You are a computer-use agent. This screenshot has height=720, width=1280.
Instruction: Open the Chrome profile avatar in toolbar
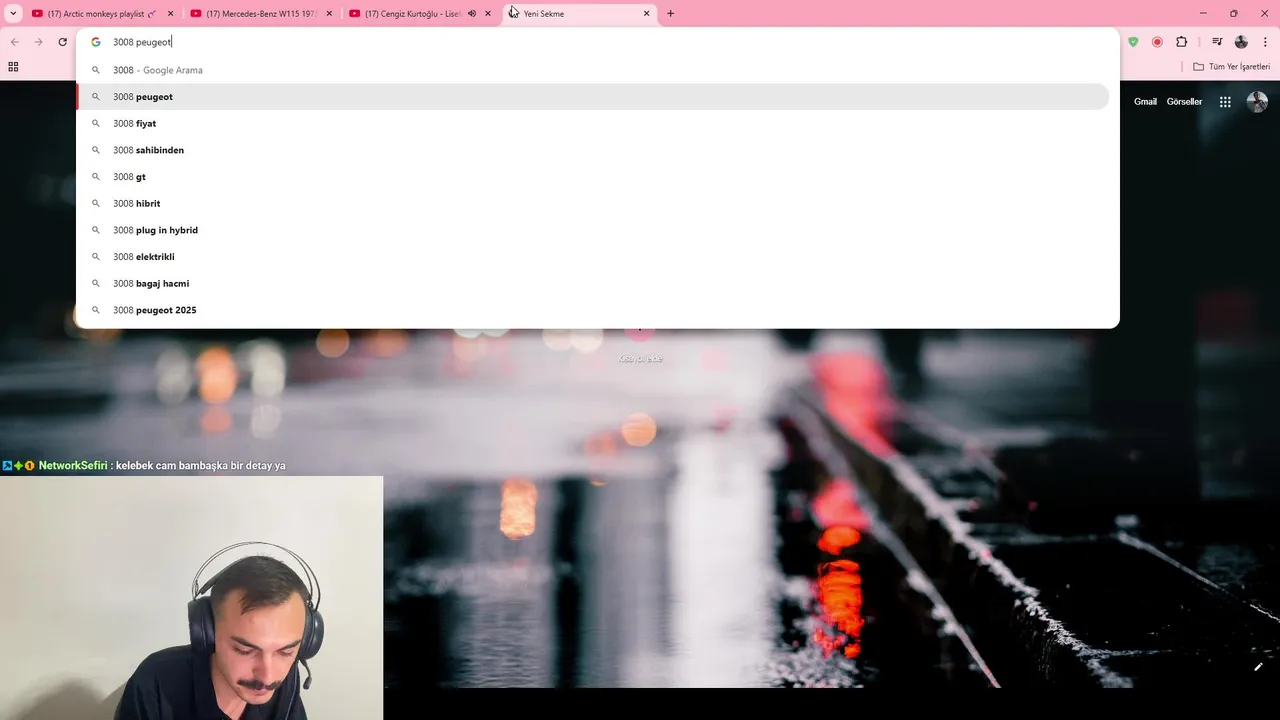[x=1241, y=42]
